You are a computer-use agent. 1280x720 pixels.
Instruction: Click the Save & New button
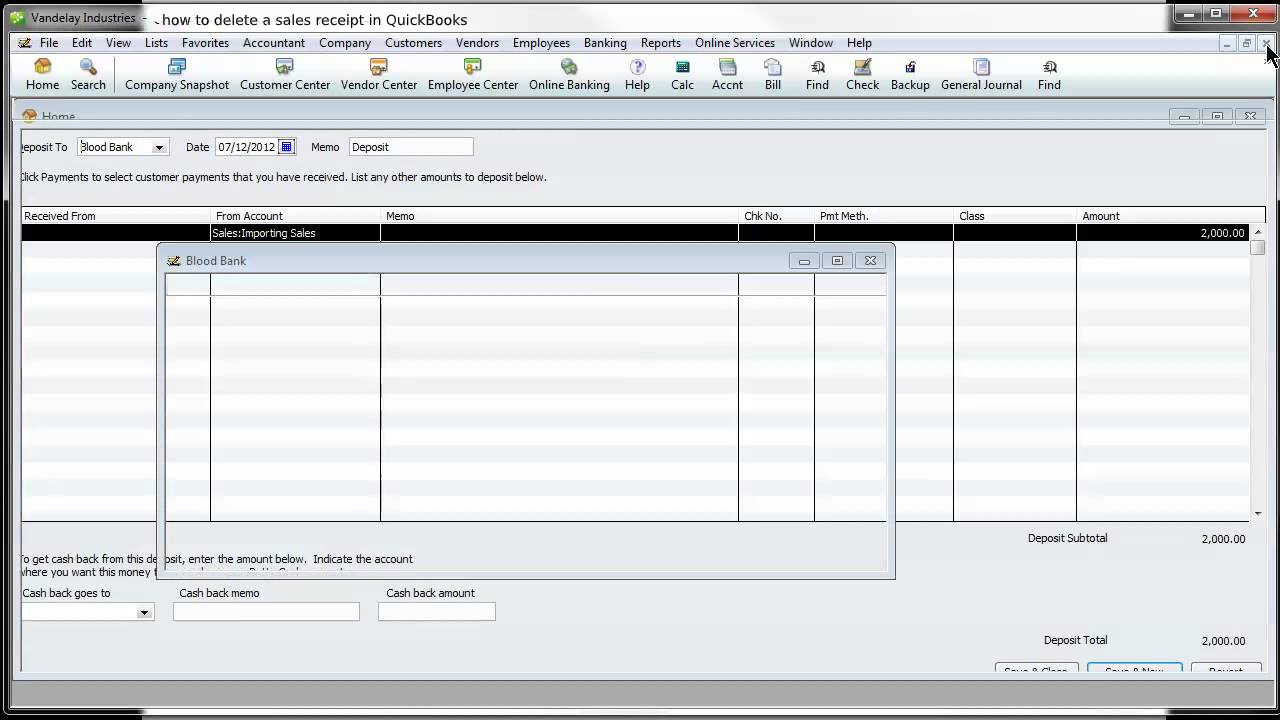[x=1134, y=669]
